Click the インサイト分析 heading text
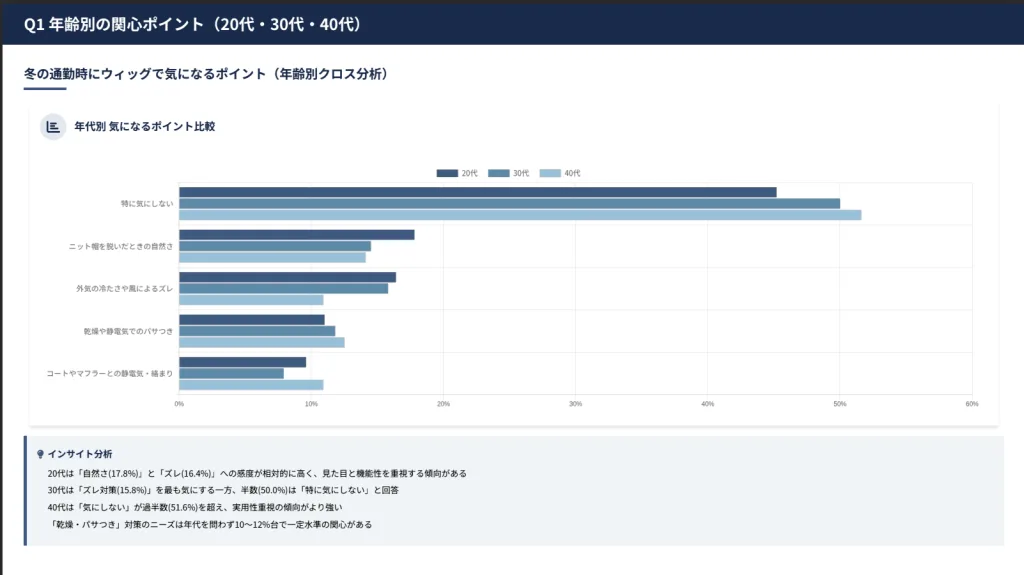This screenshot has width=1024, height=575. coord(80,454)
